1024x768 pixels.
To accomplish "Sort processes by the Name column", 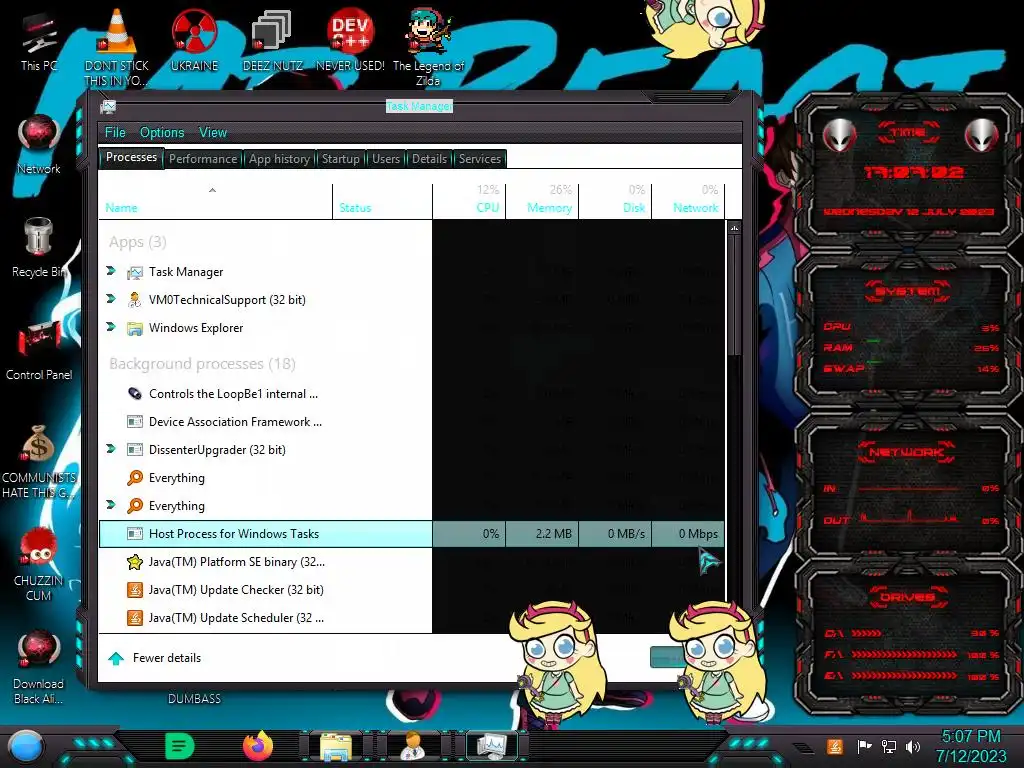I will 216,201.
